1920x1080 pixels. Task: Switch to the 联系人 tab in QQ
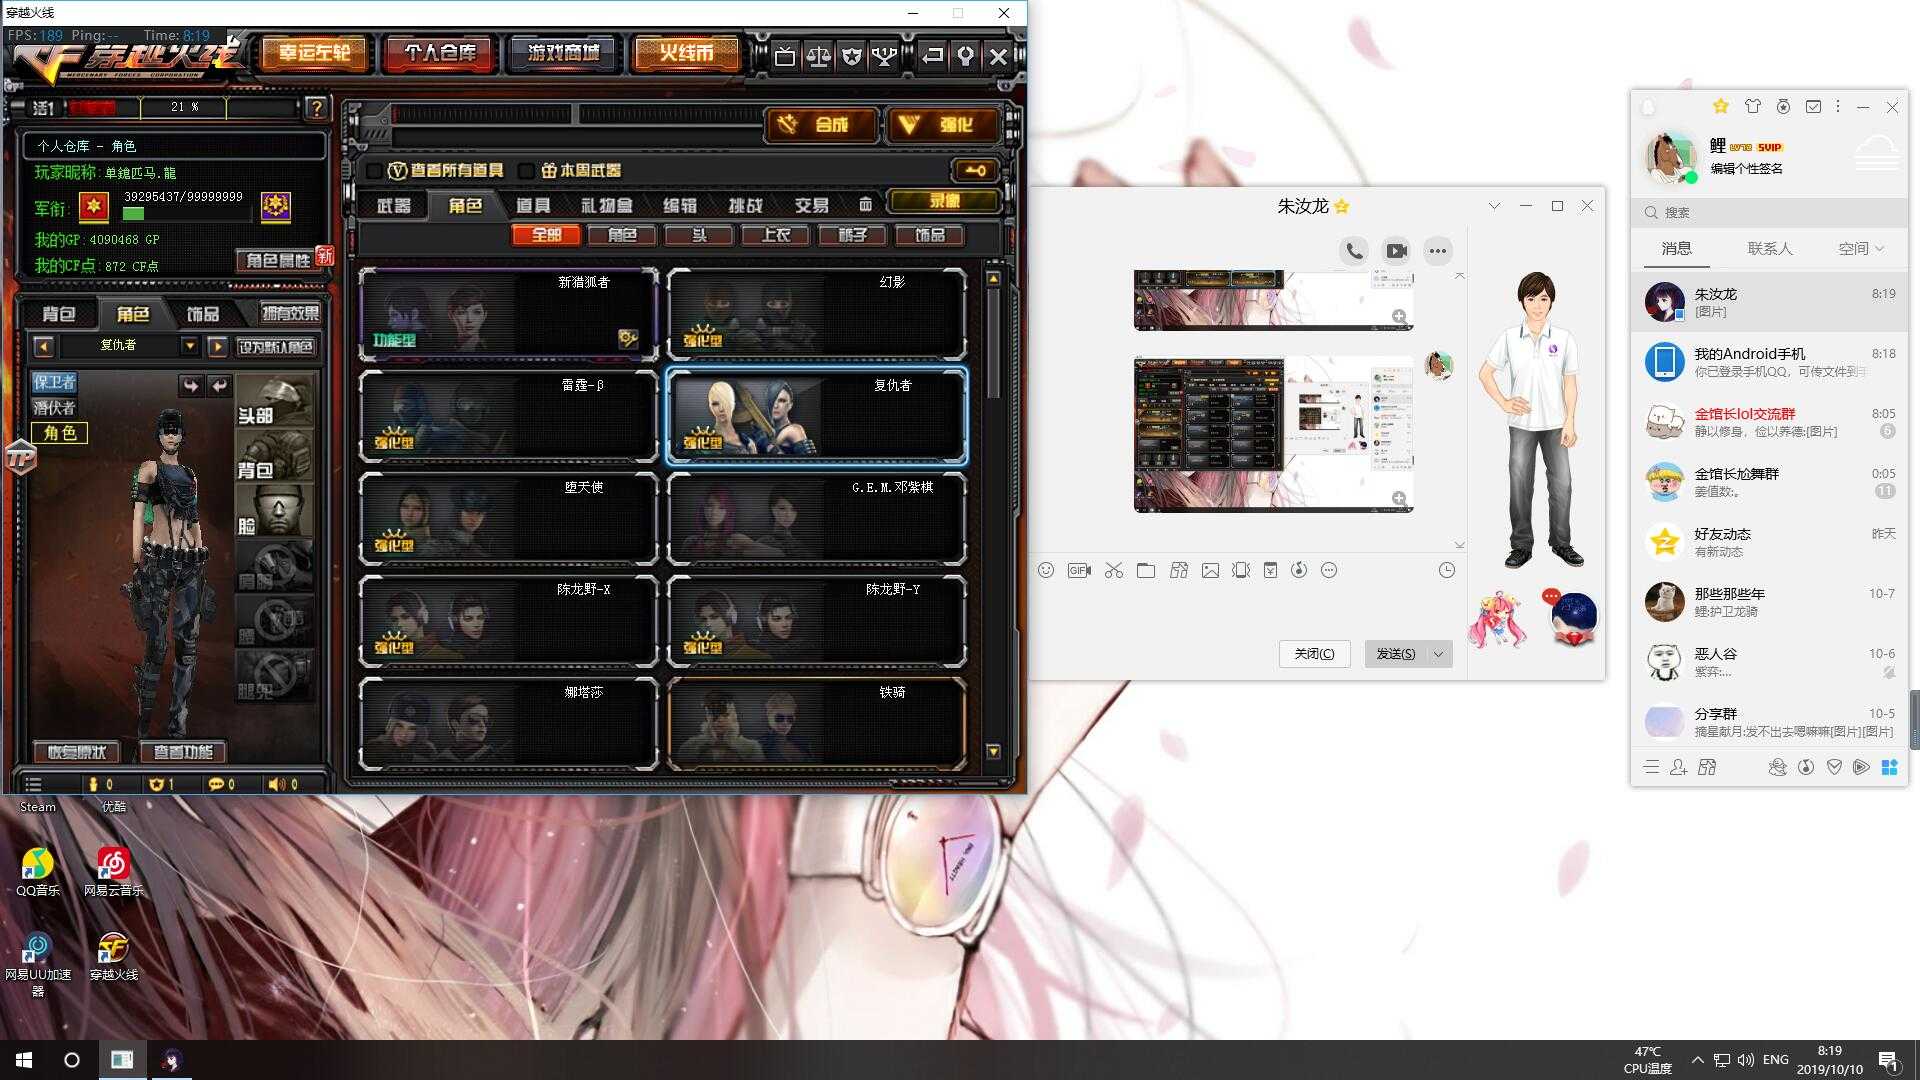(1769, 248)
